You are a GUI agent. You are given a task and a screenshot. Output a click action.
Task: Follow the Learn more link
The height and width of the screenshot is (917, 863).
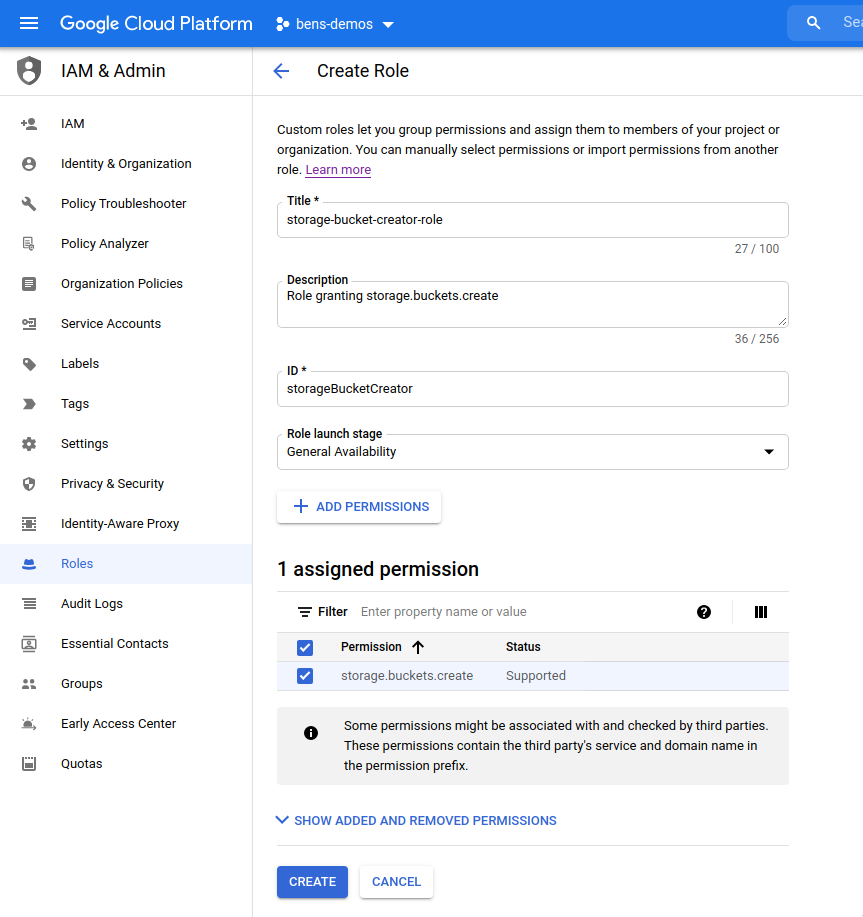pyautogui.click(x=338, y=170)
